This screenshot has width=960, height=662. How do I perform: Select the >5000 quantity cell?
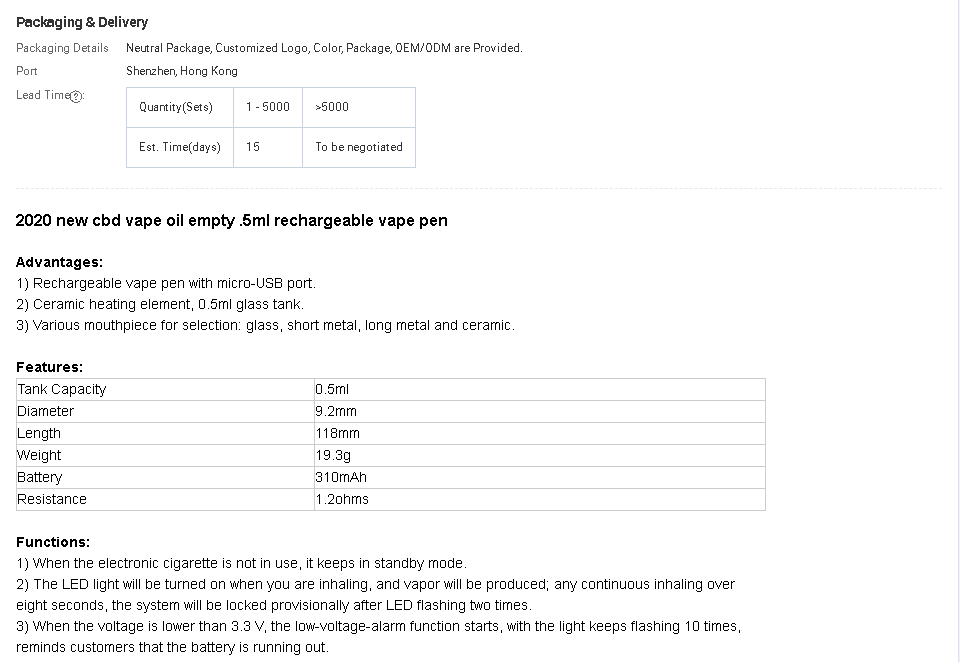point(359,107)
